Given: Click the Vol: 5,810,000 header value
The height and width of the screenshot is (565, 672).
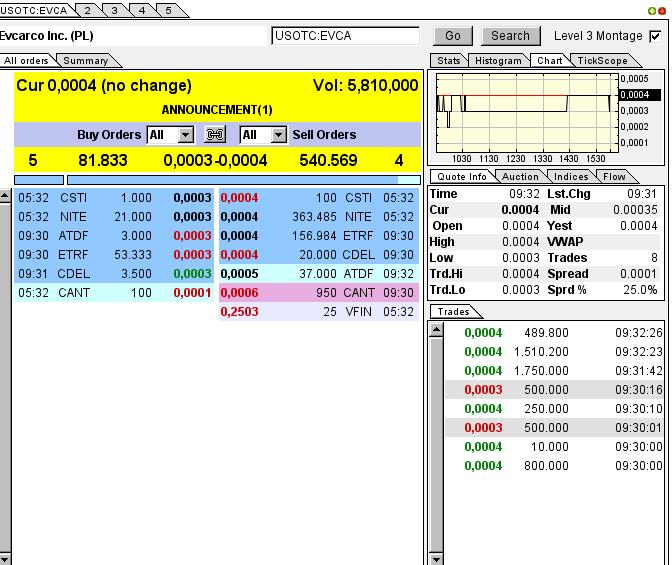Looking at the screenshot, I should coord(366,85).
